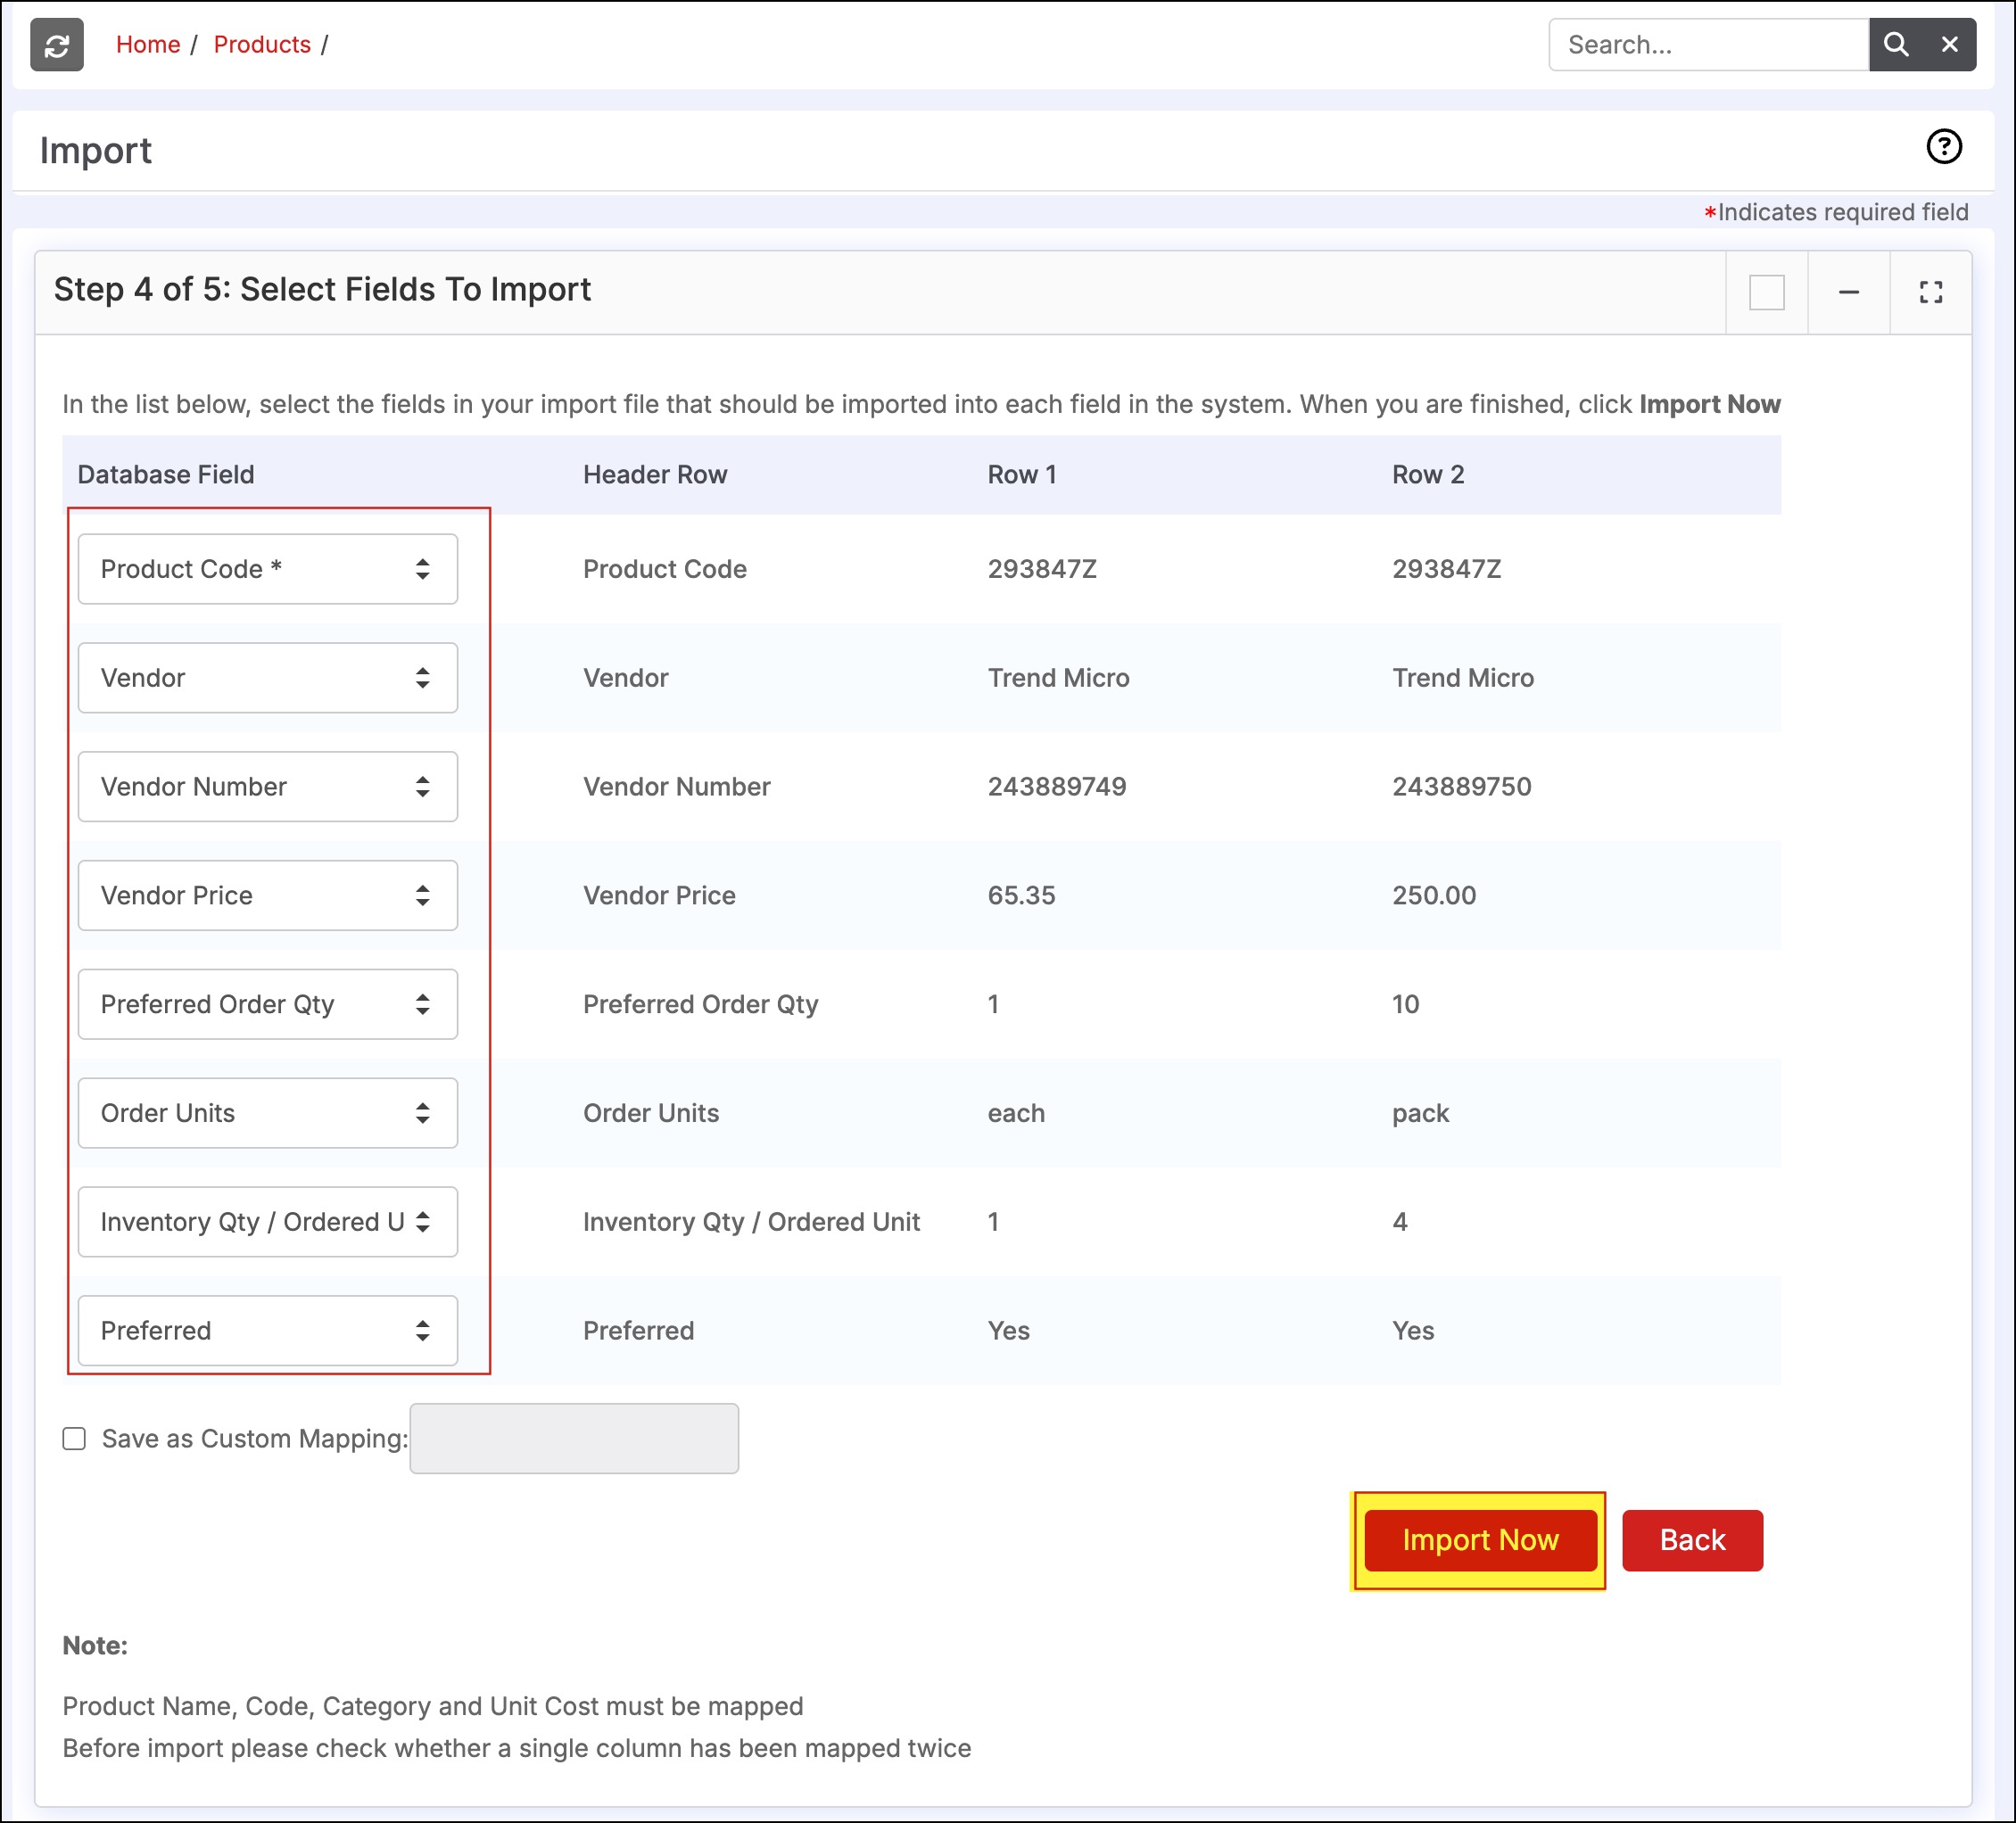The width and height of the screenshot is (2016, 1823).
Task: Open the Vendor field dropdown
Action: pyautogui.click(x=268, y=678)
